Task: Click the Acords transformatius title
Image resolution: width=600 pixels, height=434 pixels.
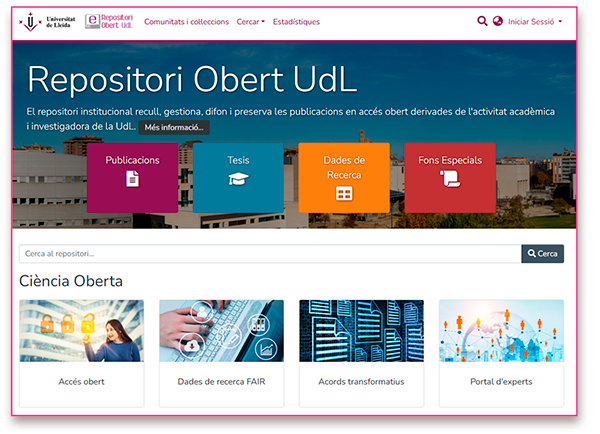Action: coord(361,382)
